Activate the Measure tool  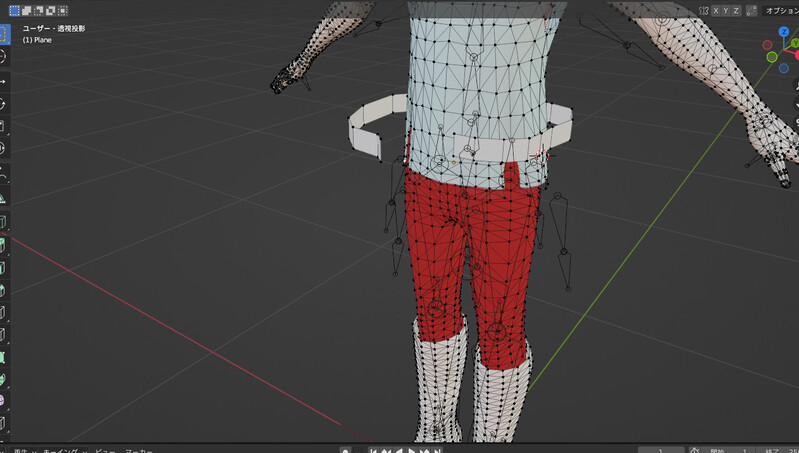click(3, 197)
